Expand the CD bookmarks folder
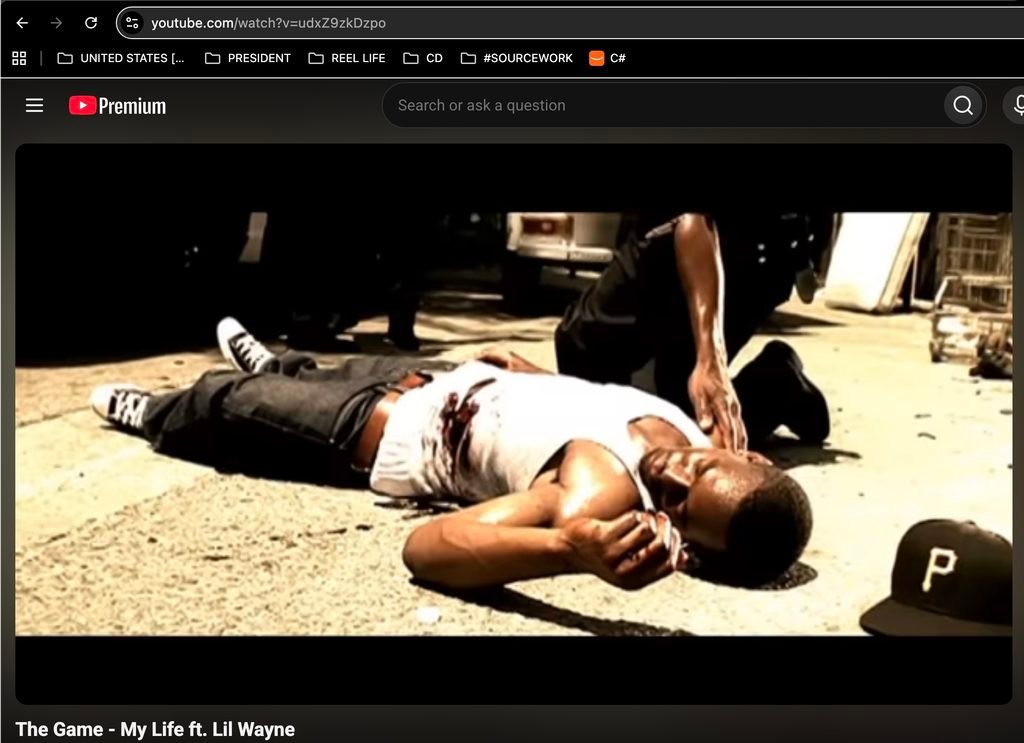The height and width of the screenshot is (743, 1024). click(423, 58)
